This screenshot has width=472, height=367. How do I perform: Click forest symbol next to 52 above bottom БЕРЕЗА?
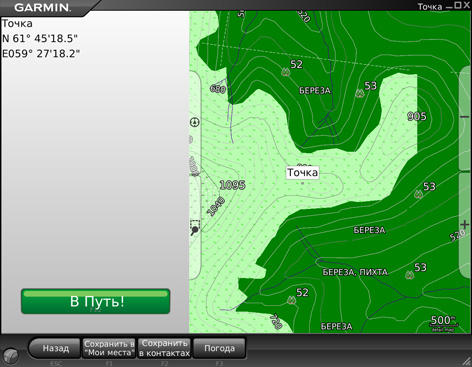pos(292,300)
